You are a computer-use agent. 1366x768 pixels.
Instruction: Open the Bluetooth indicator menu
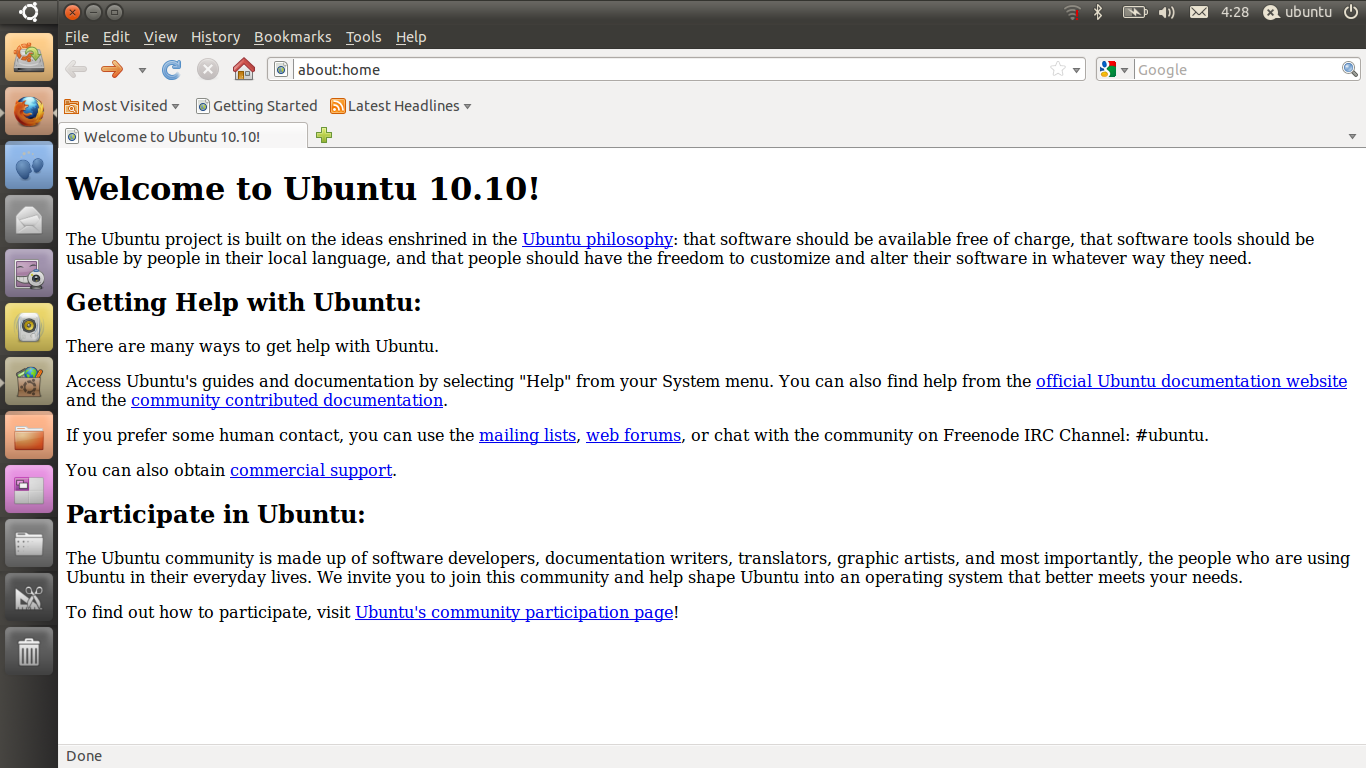(1098, 12)
